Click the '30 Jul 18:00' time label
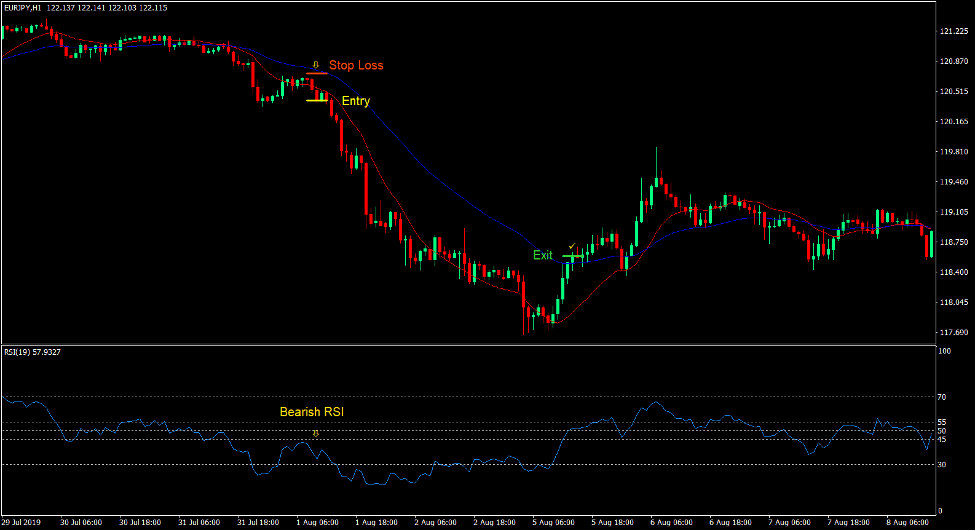 (x=140, y=522)
